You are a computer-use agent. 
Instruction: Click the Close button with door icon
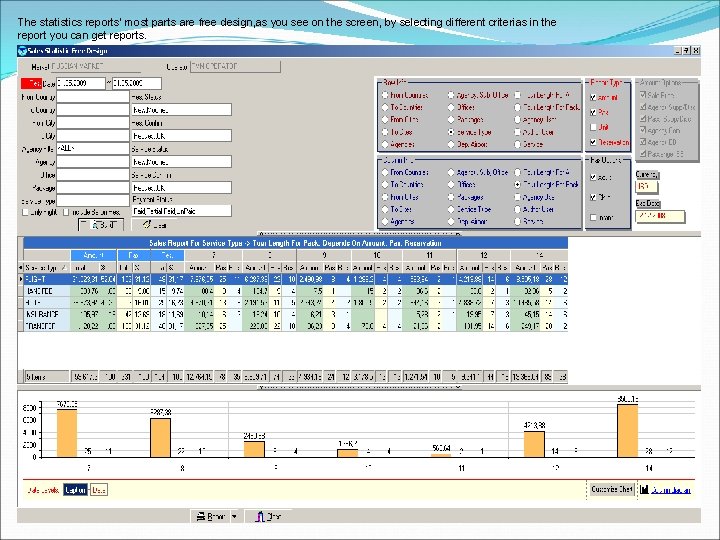coord(269,517)
